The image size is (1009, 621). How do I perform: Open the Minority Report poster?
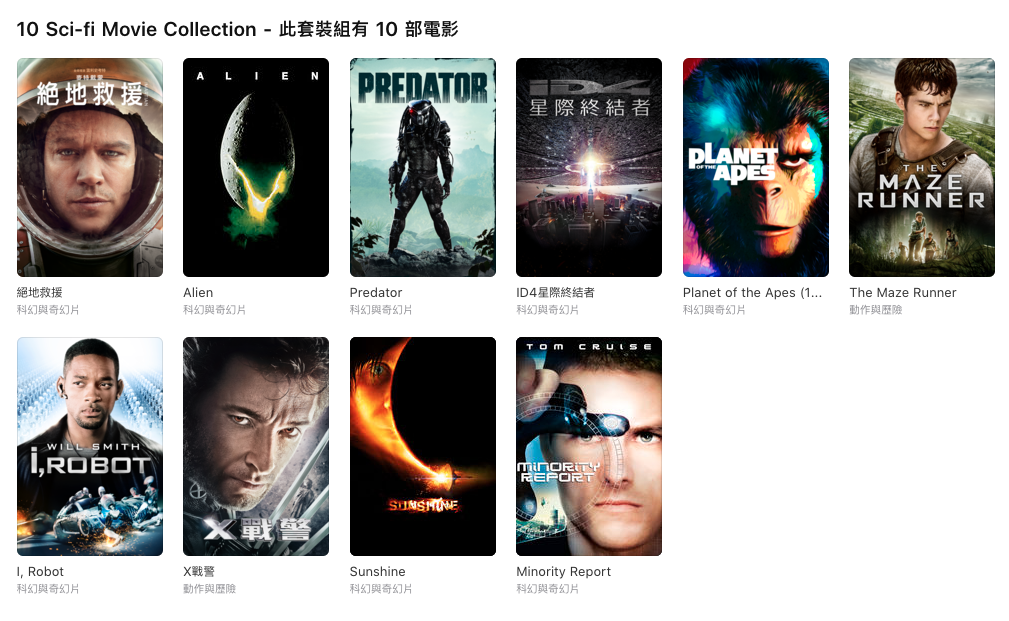coord(589,447)
